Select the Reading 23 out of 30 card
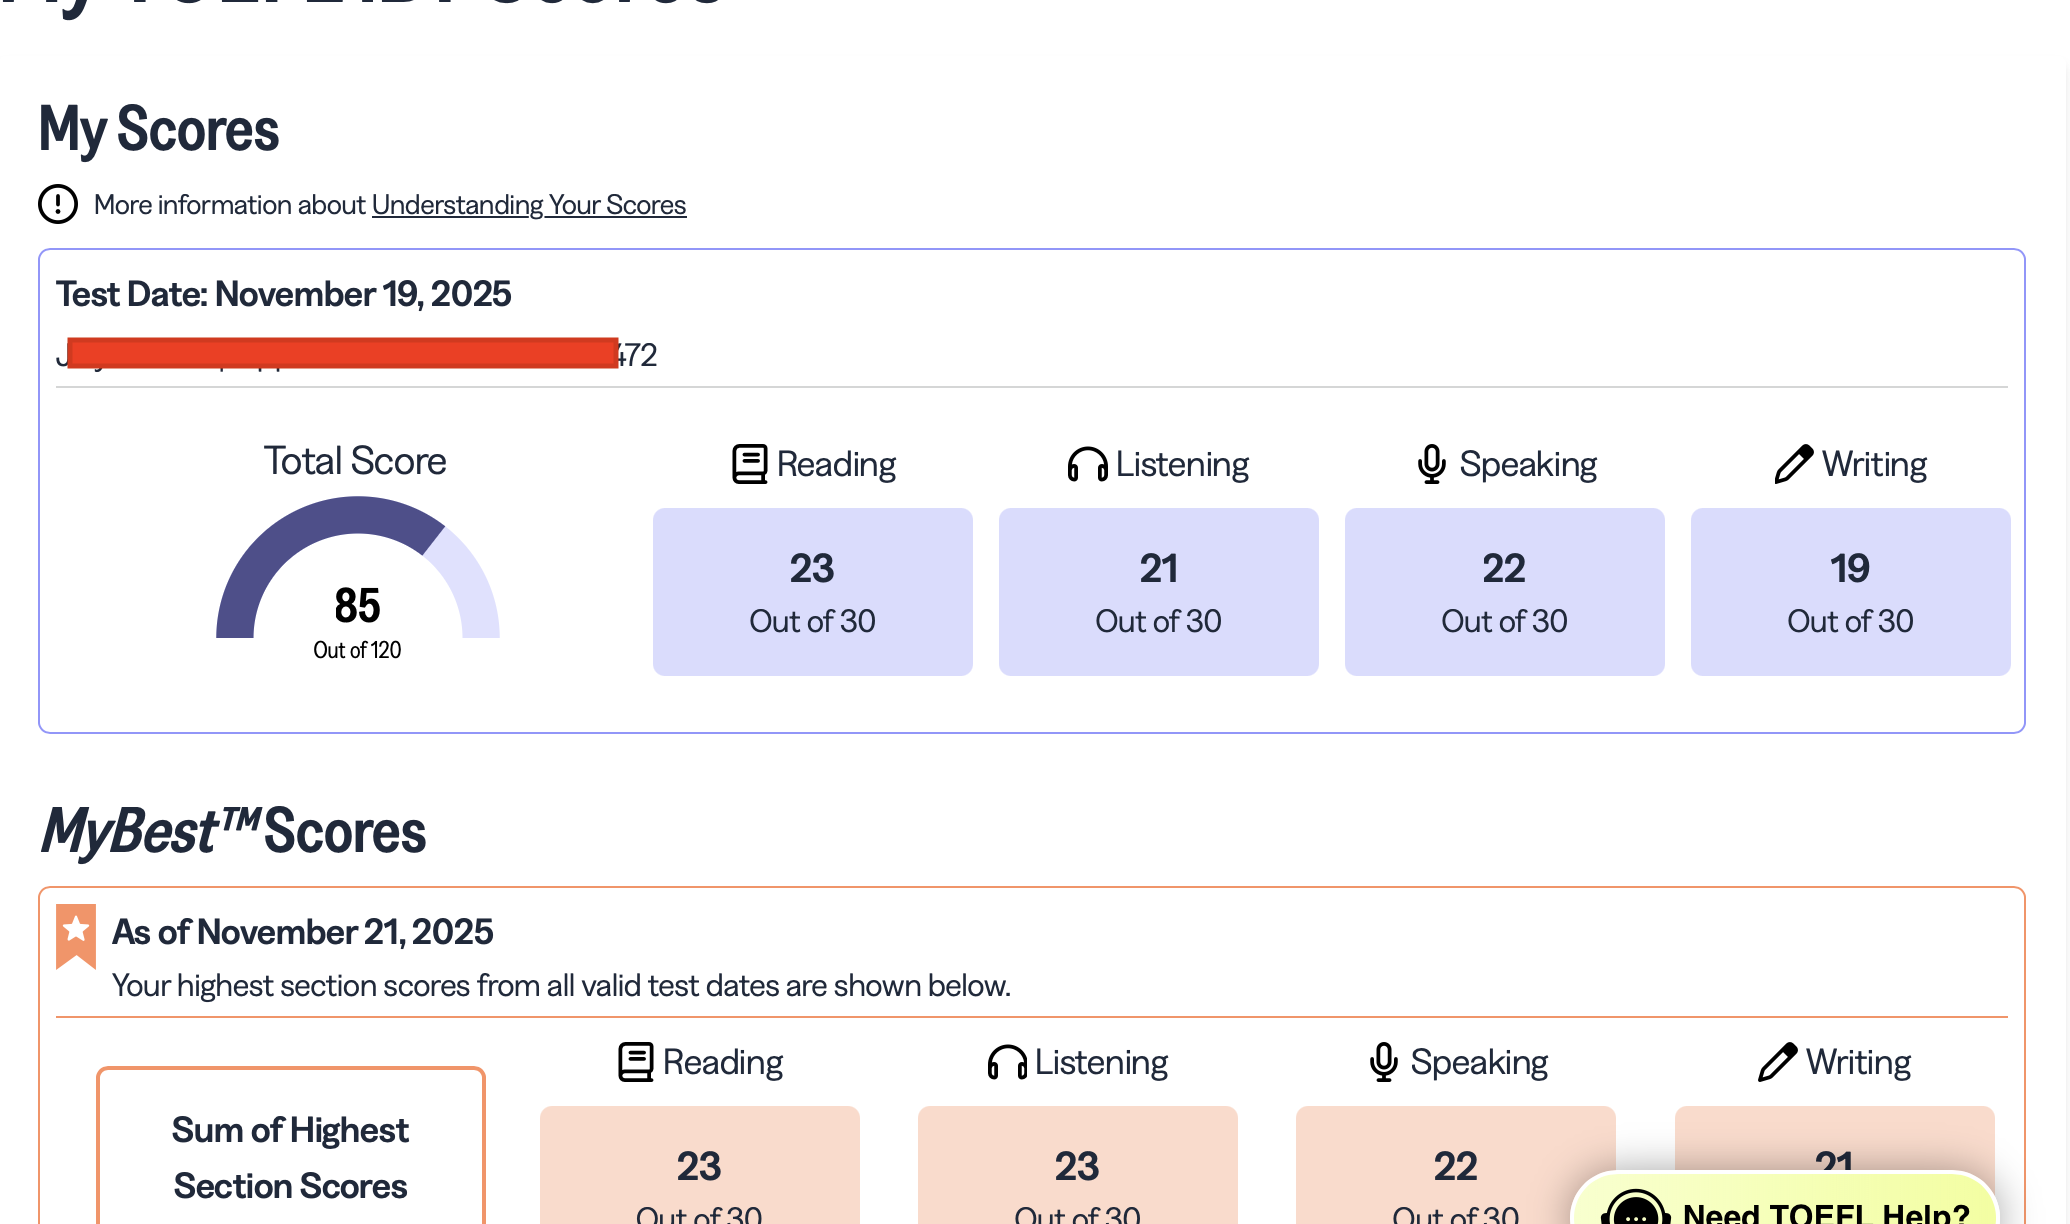The height and width of the screenshot is (1224, 2070). pos(812,592)
